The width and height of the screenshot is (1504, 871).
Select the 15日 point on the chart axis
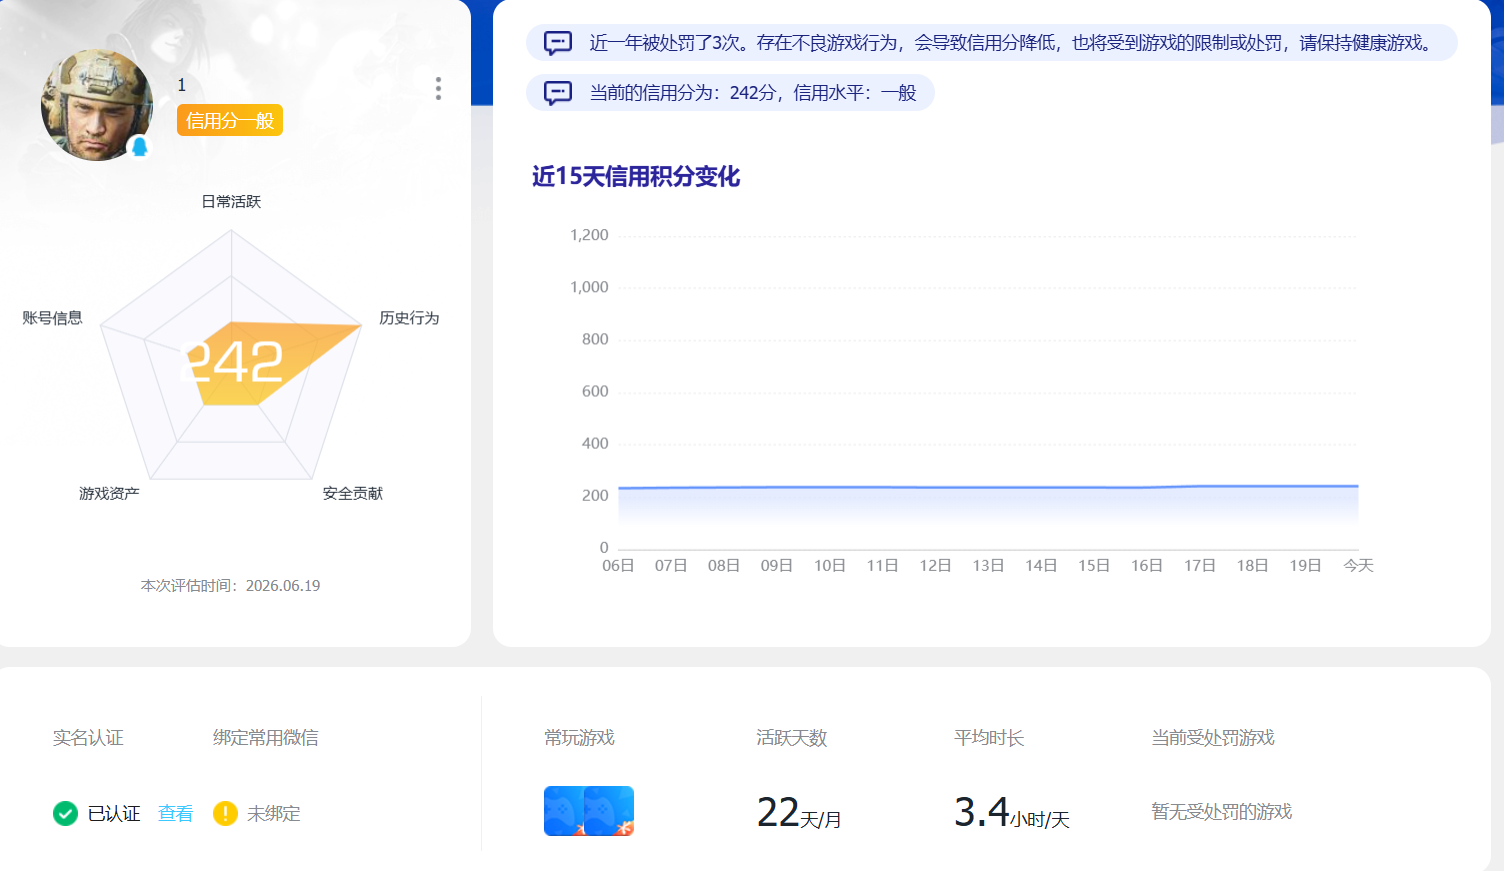coord(1094,565)
